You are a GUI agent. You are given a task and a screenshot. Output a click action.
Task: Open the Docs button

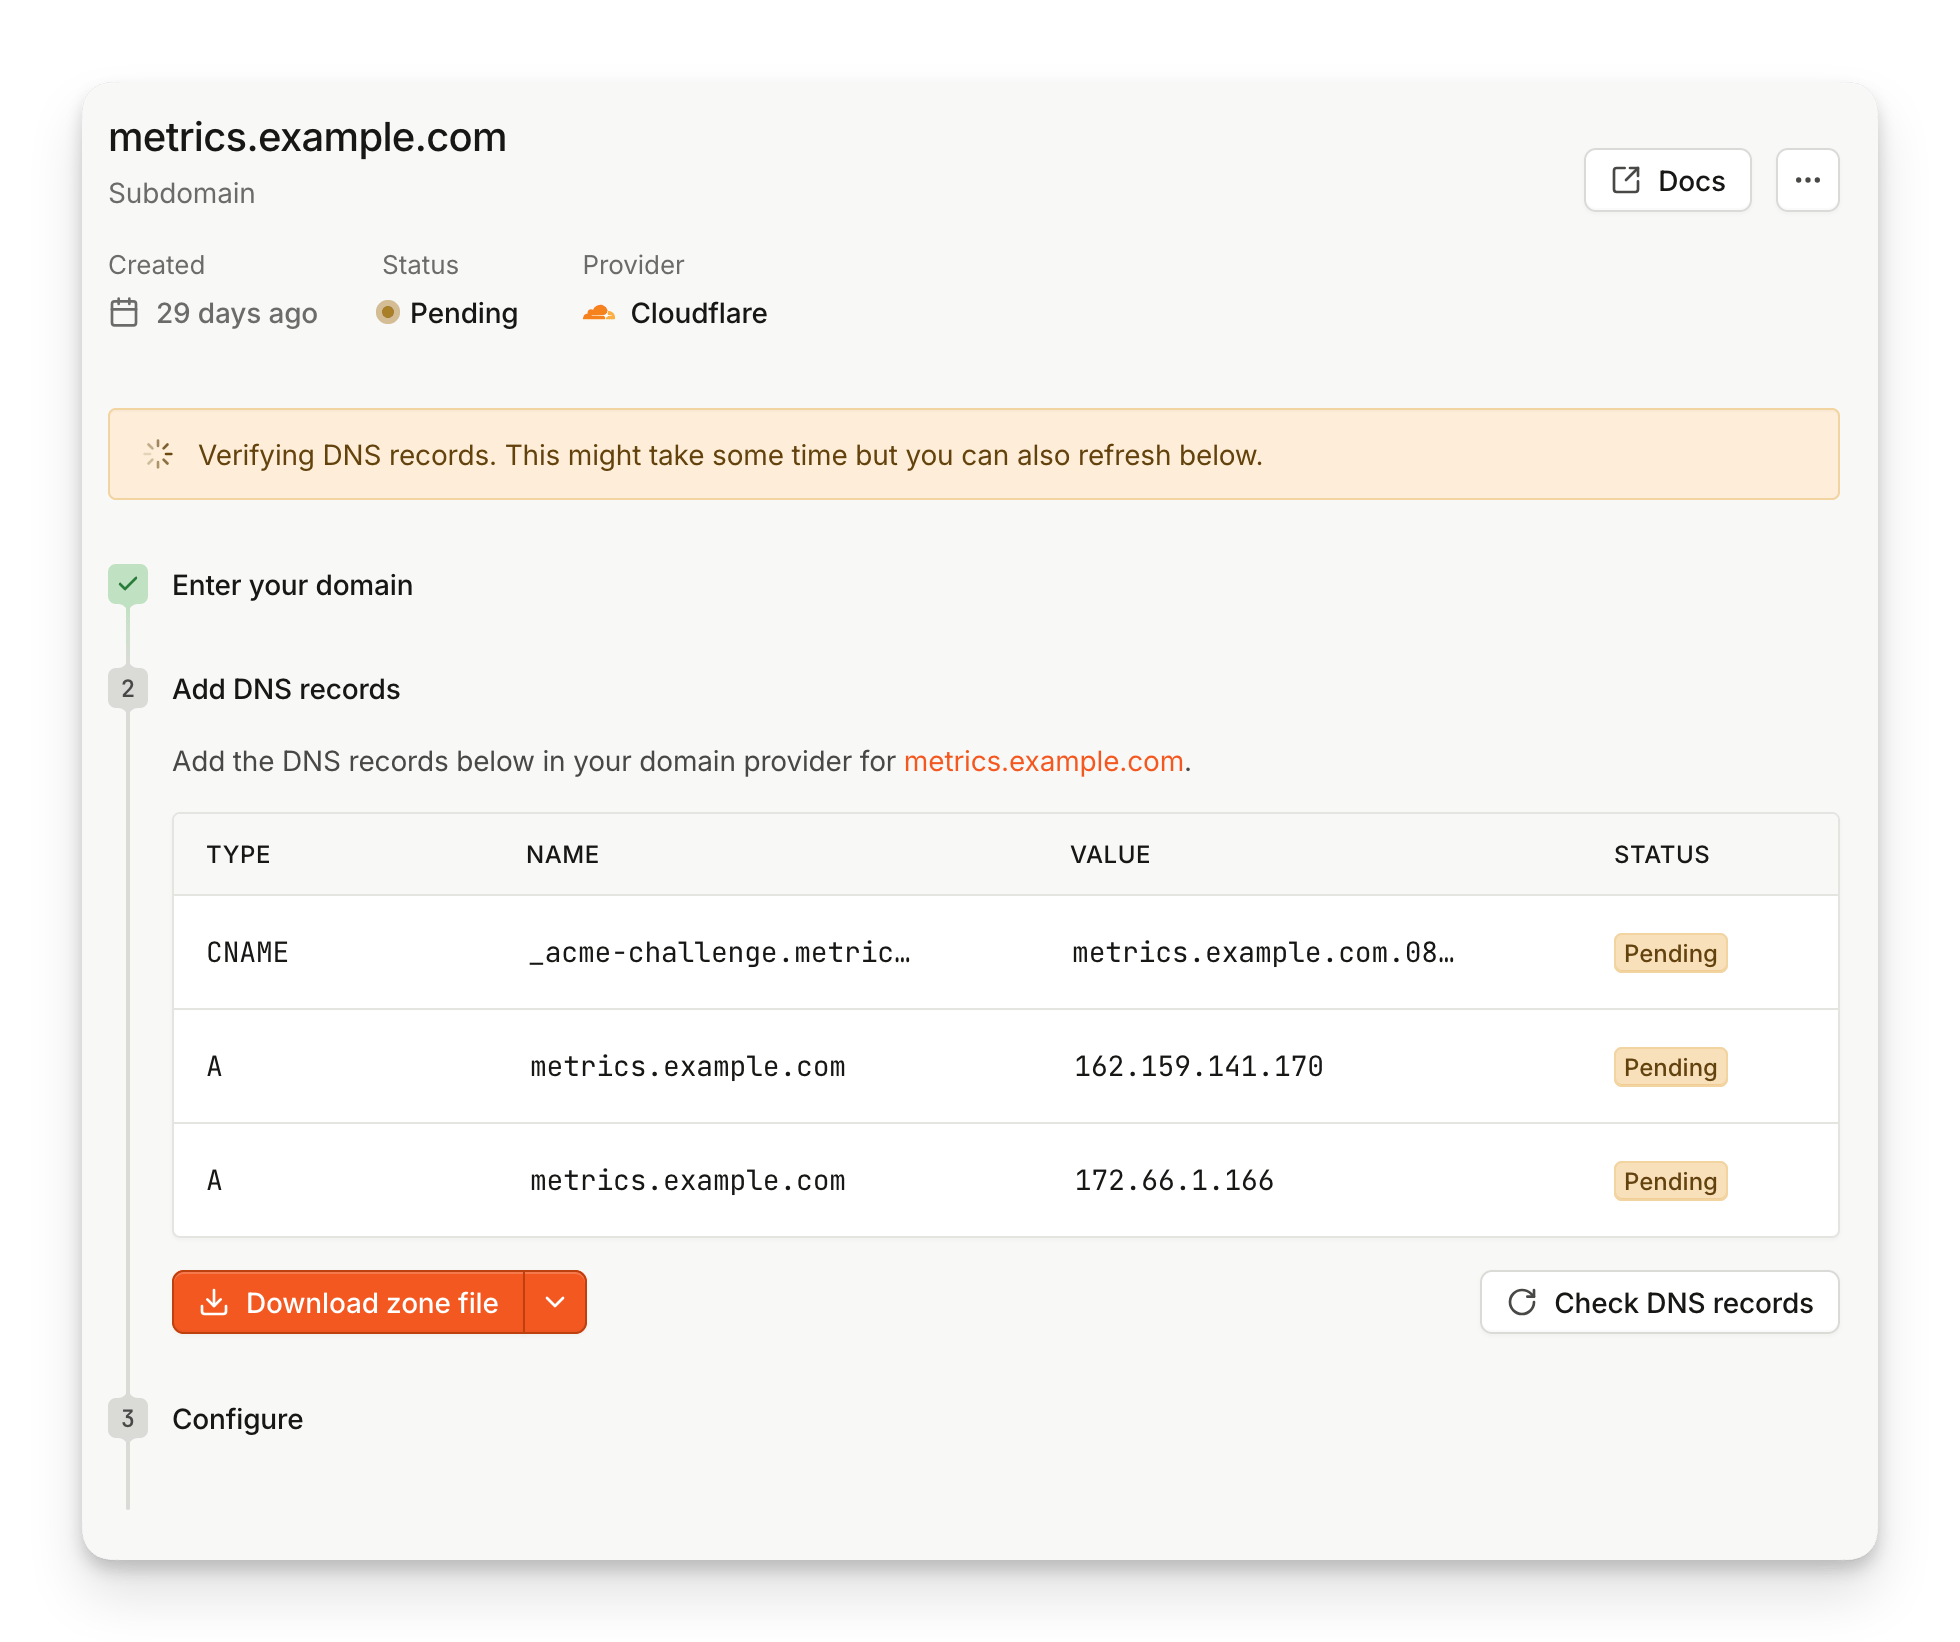coord(1667,180)
